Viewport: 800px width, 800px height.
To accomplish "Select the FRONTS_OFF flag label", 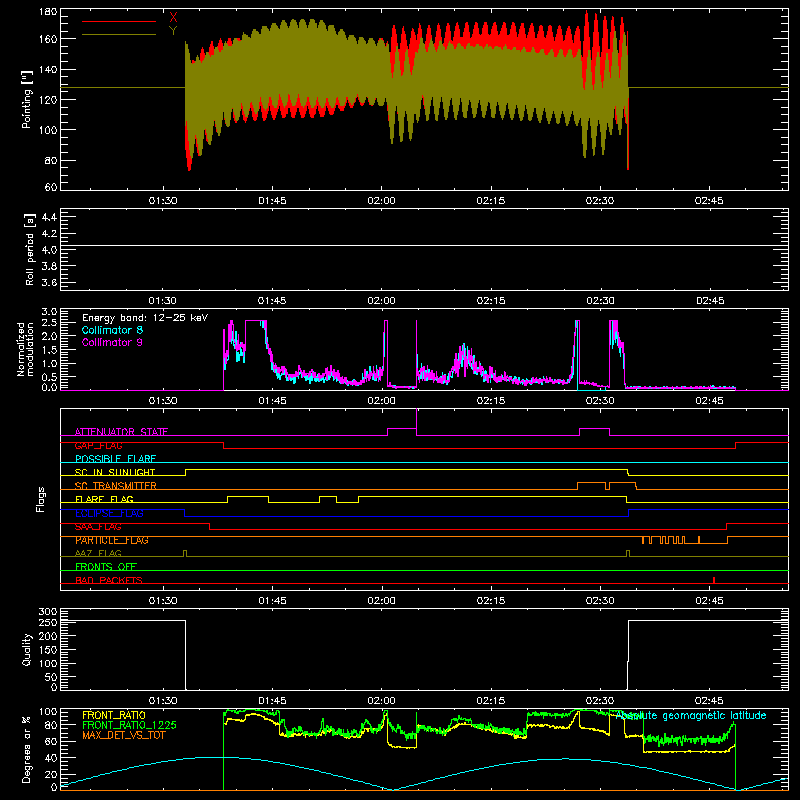I will click(106, 567).
